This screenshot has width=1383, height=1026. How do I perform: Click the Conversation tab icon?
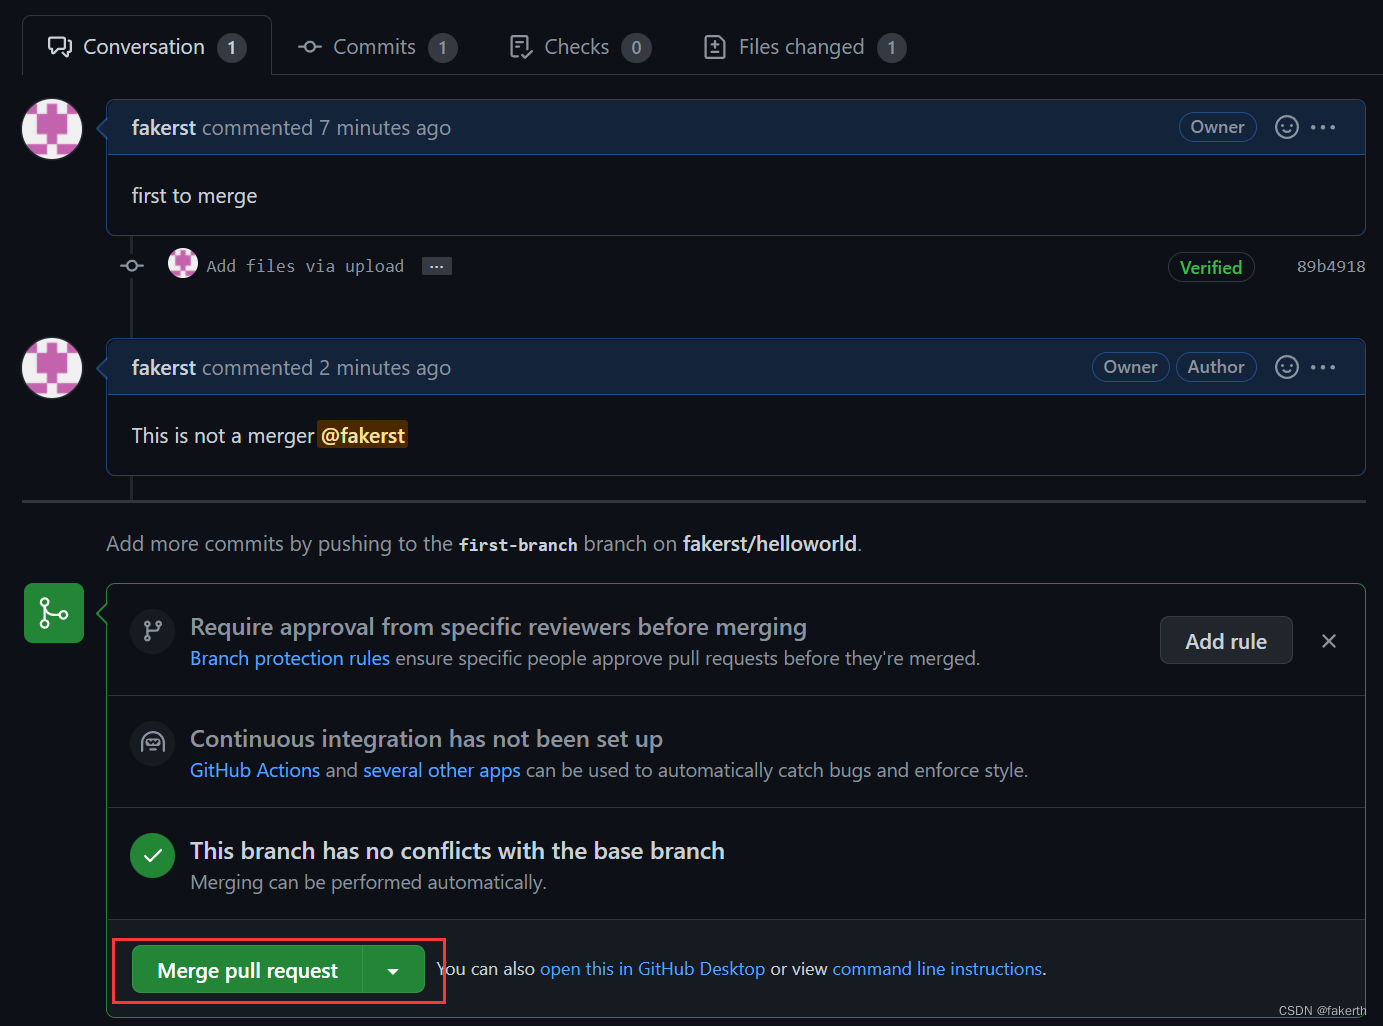coord(60,47)
